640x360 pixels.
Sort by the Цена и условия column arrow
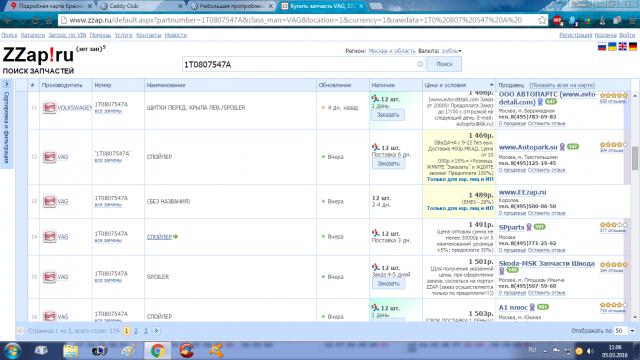tap(491, 85)
